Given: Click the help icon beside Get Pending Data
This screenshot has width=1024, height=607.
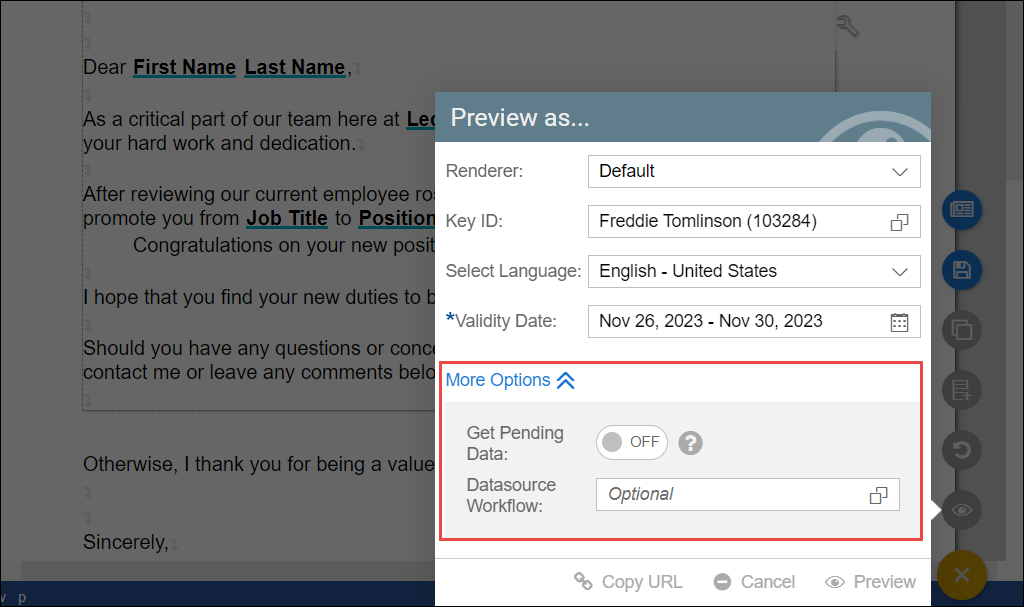Looking at the screenshot, I should pos(689,442).
